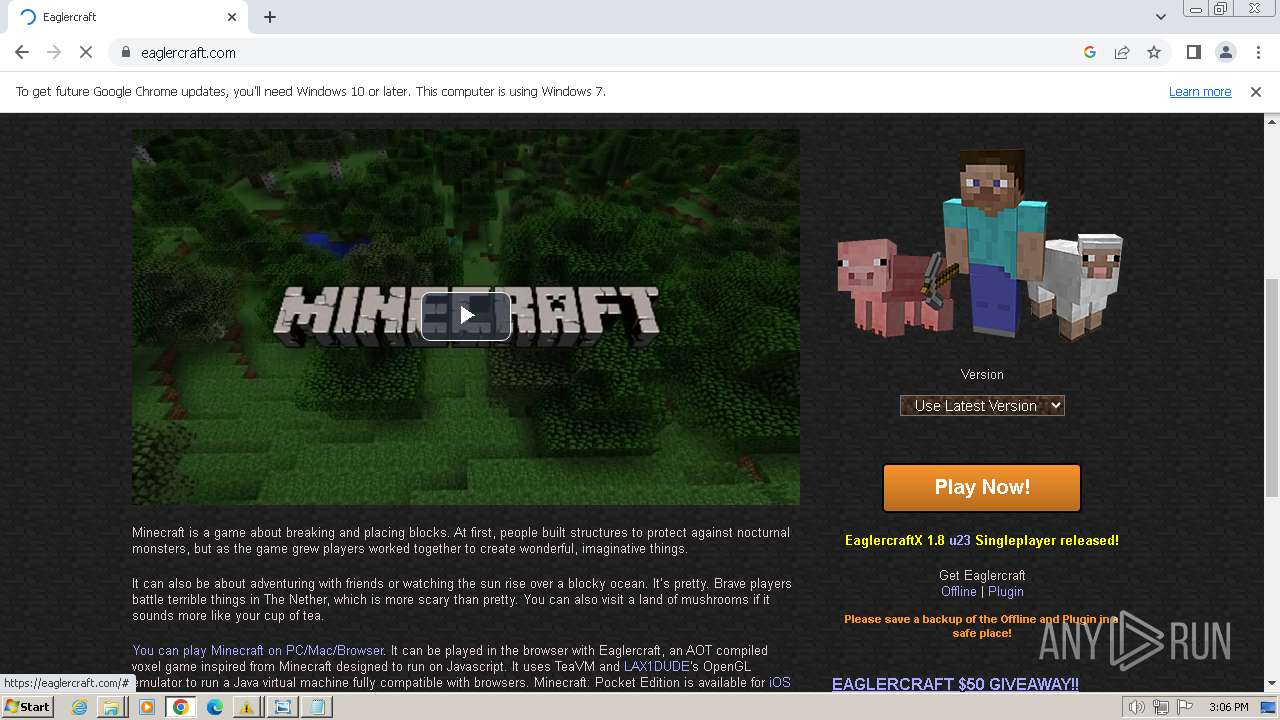
Task: Select the Chrome taskbar icon
Action: [181, 707]
